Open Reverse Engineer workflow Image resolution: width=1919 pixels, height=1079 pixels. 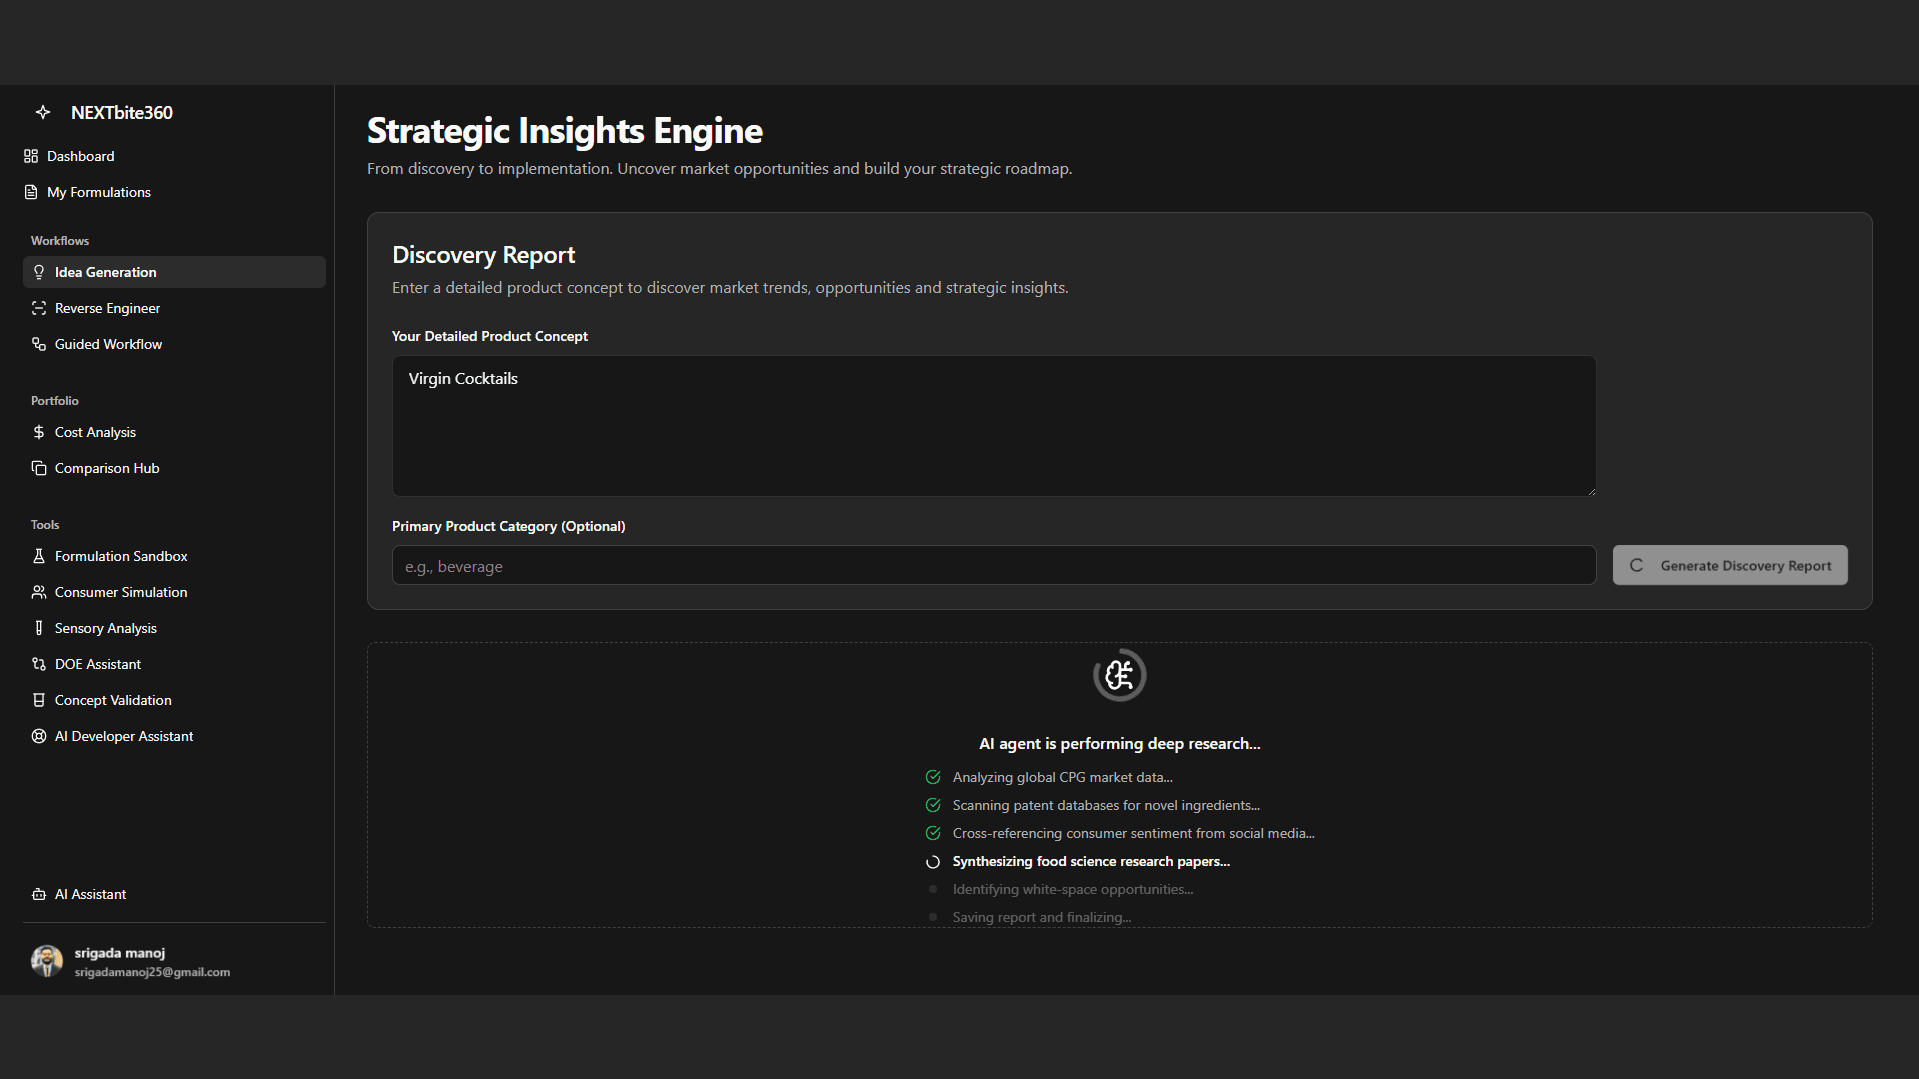pyautogui.click(x=107, y=308)
